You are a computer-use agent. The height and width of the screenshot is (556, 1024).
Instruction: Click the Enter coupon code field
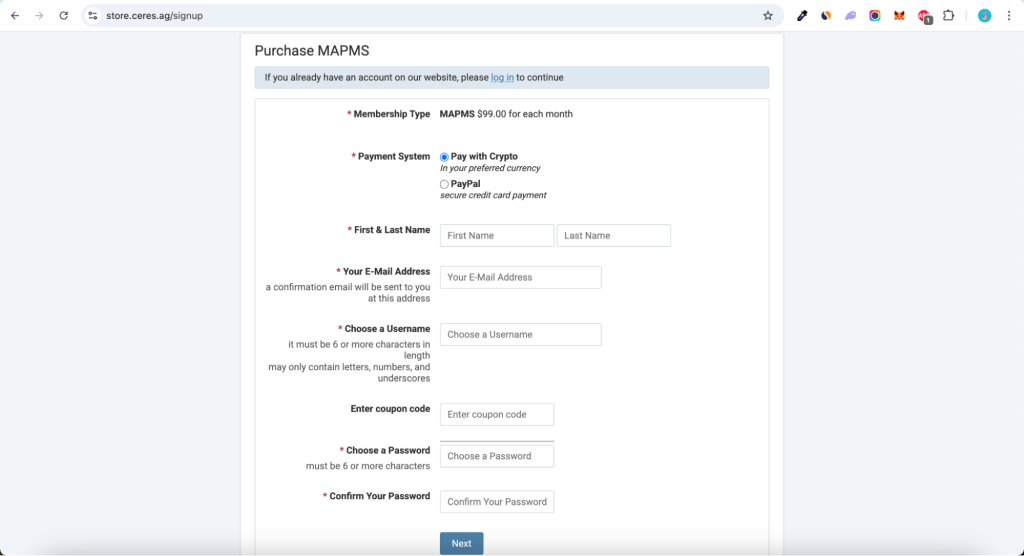[497, 414]
